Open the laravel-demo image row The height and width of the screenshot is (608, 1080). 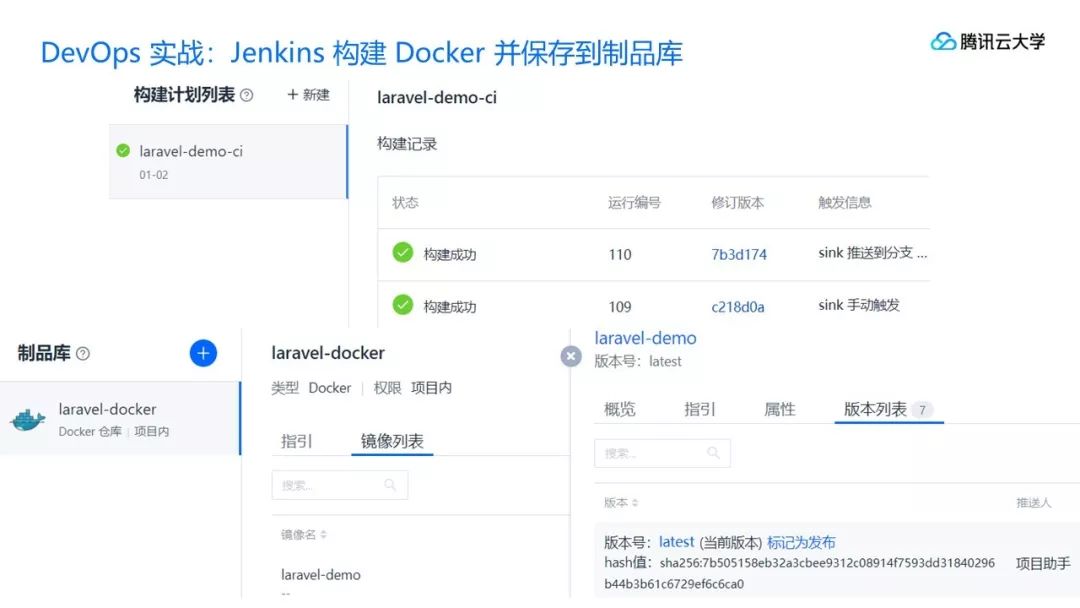[321, 575]
